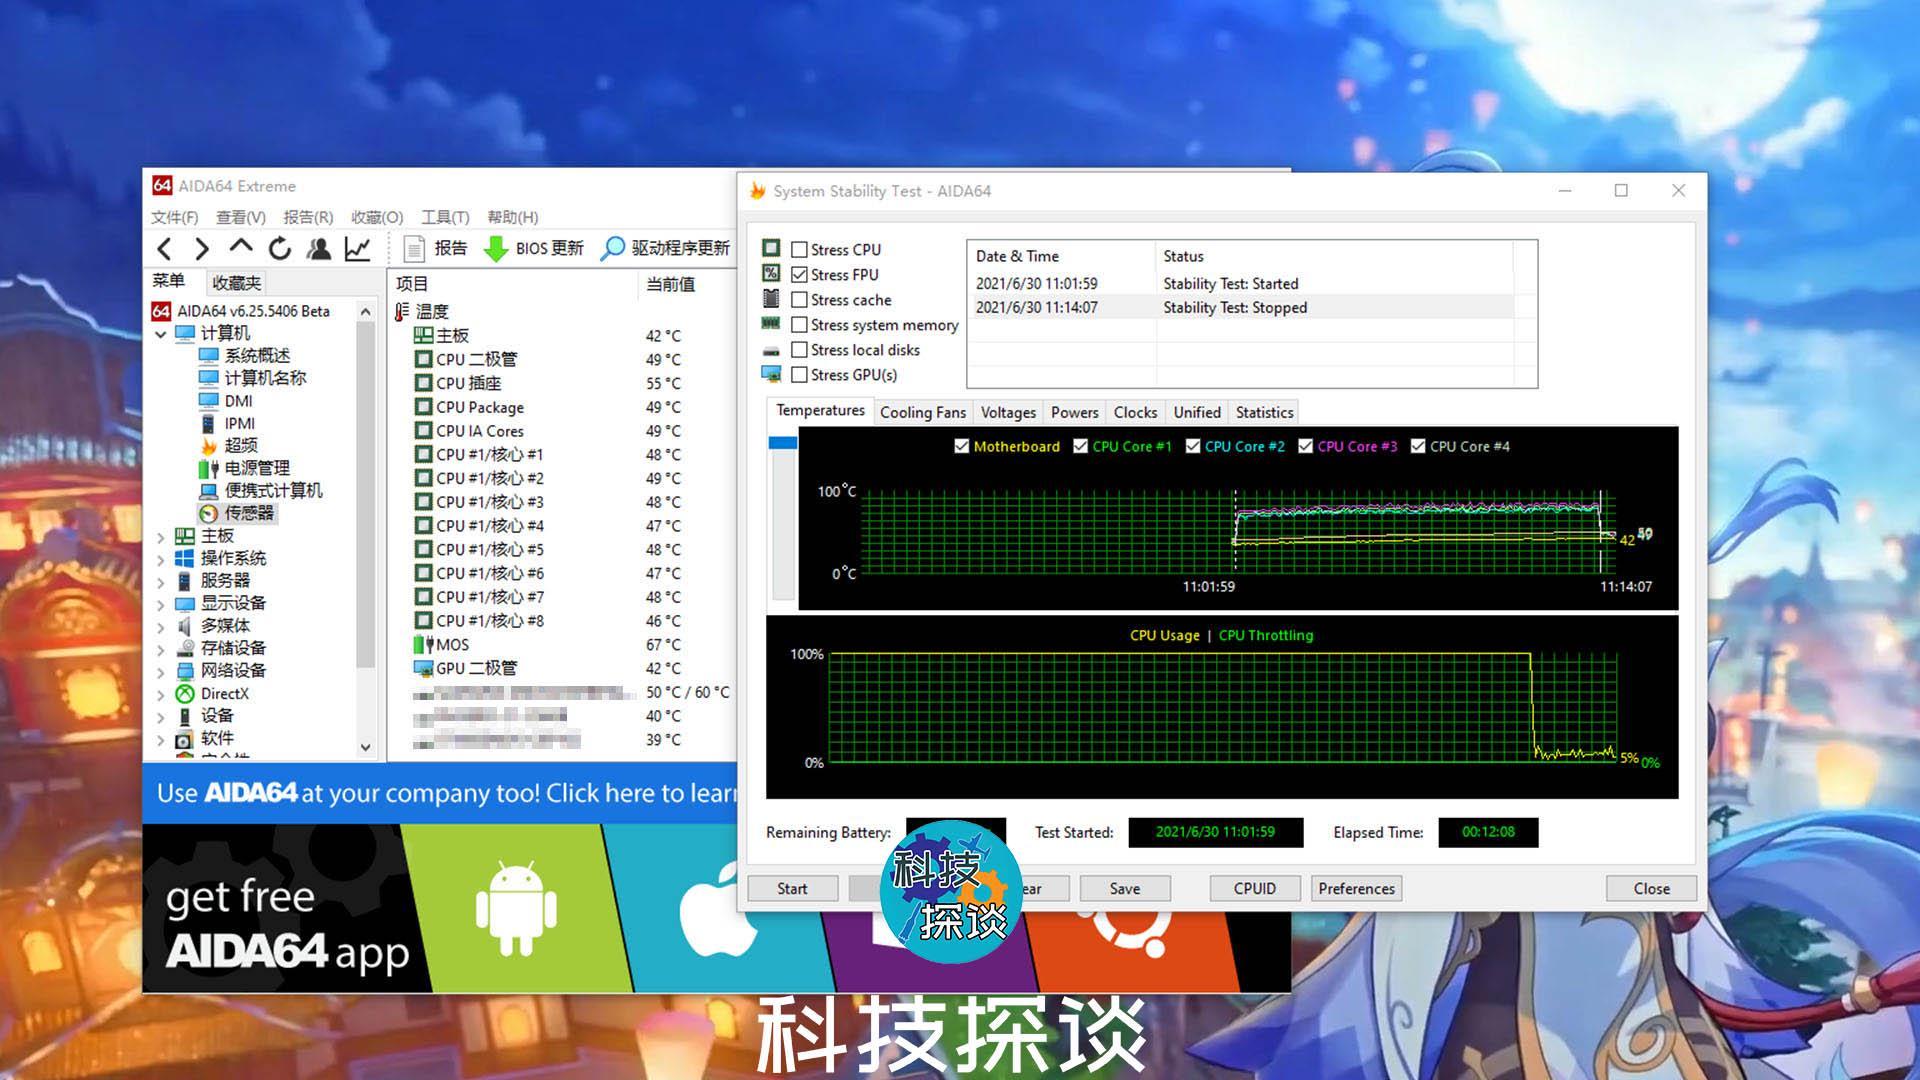Screen dimensions: 1920x1080
Task: Click the blue graph slider beside the temperature chart
Action: pos(782,442)
